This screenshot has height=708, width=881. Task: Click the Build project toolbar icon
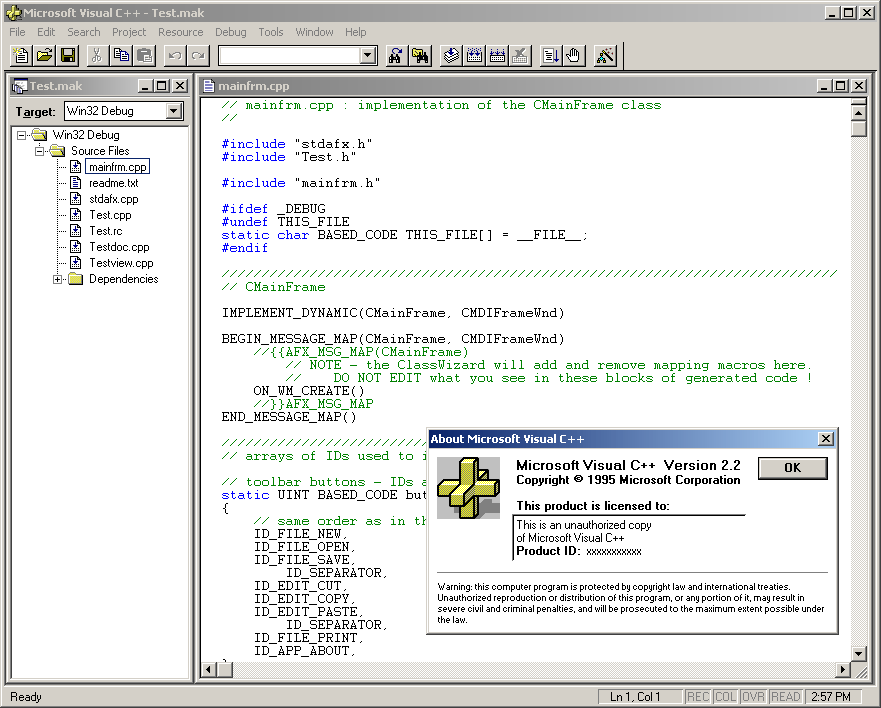click(474, 56)
